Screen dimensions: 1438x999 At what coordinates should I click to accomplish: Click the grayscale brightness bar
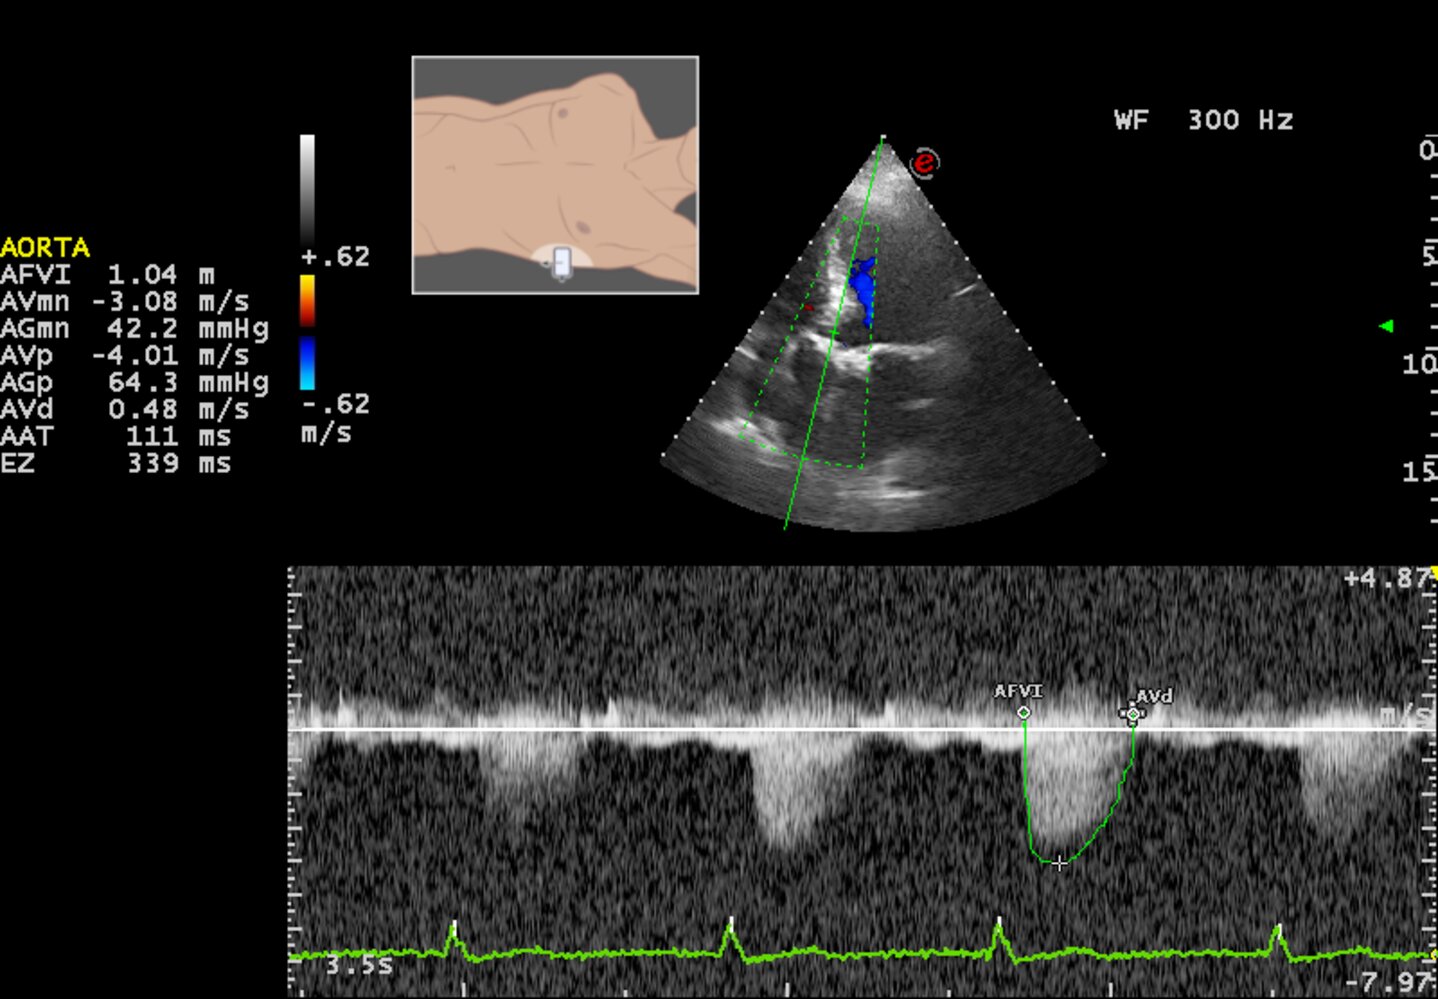tap(307, 189)
